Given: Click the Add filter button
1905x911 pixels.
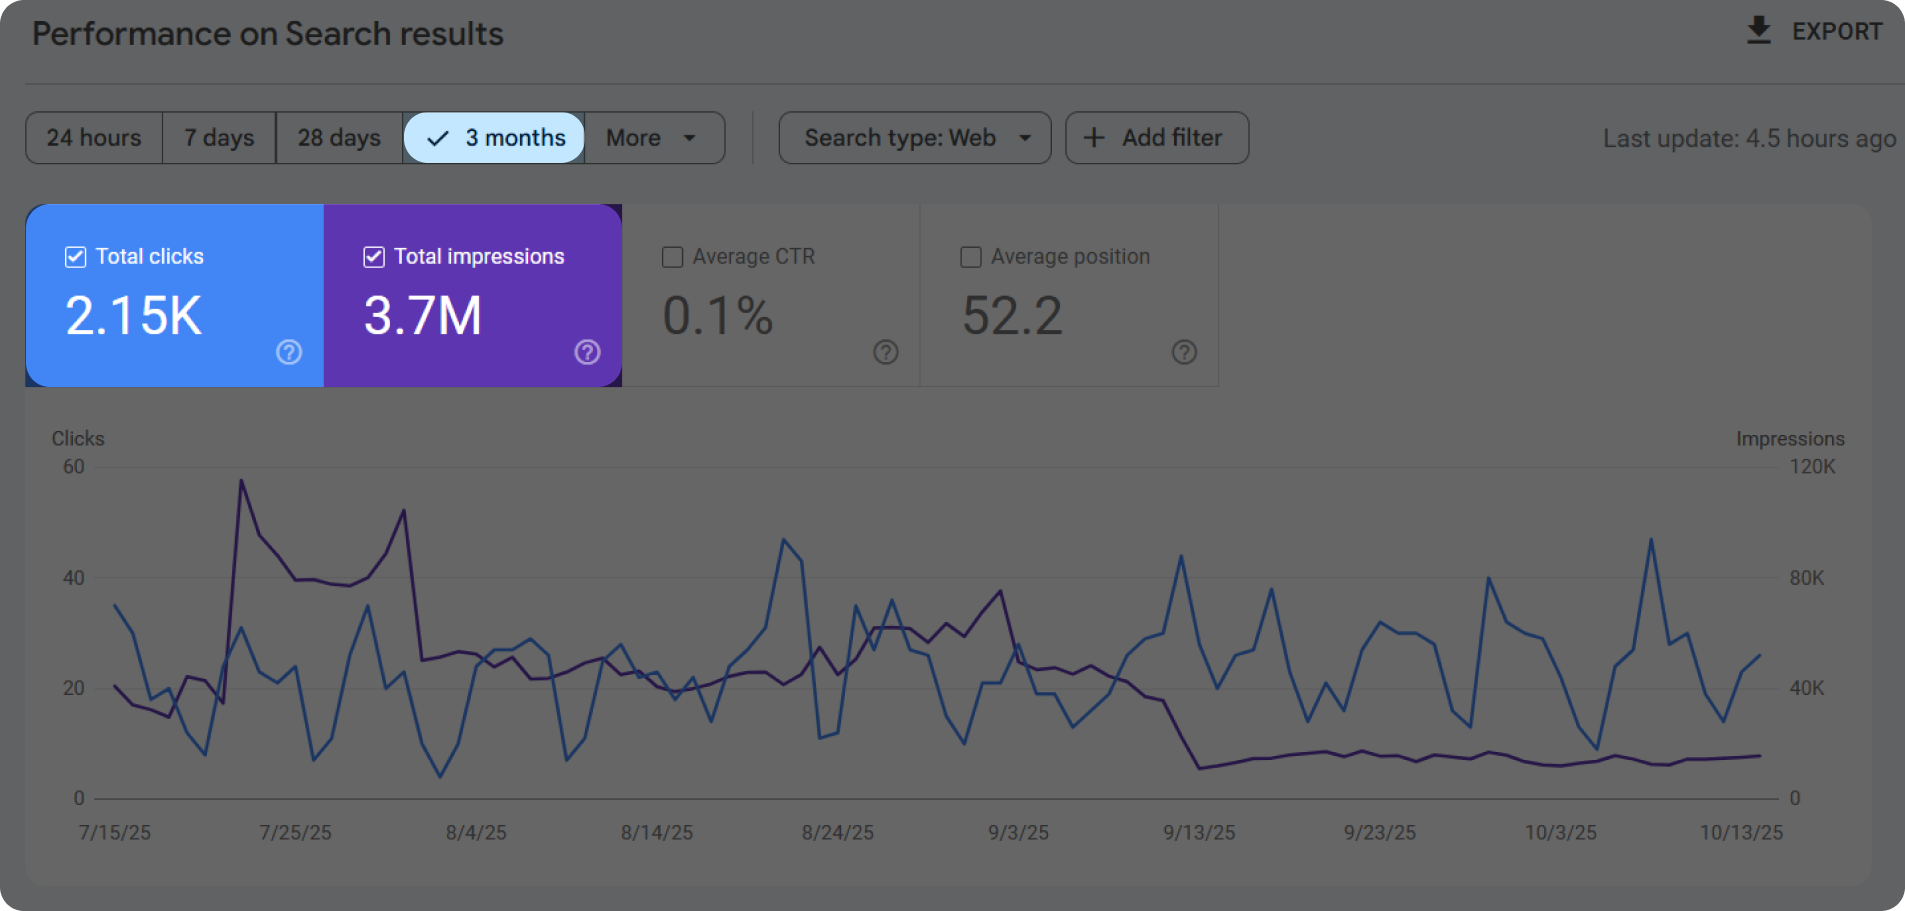Looking at the screenshot, I should (1156, 137).
